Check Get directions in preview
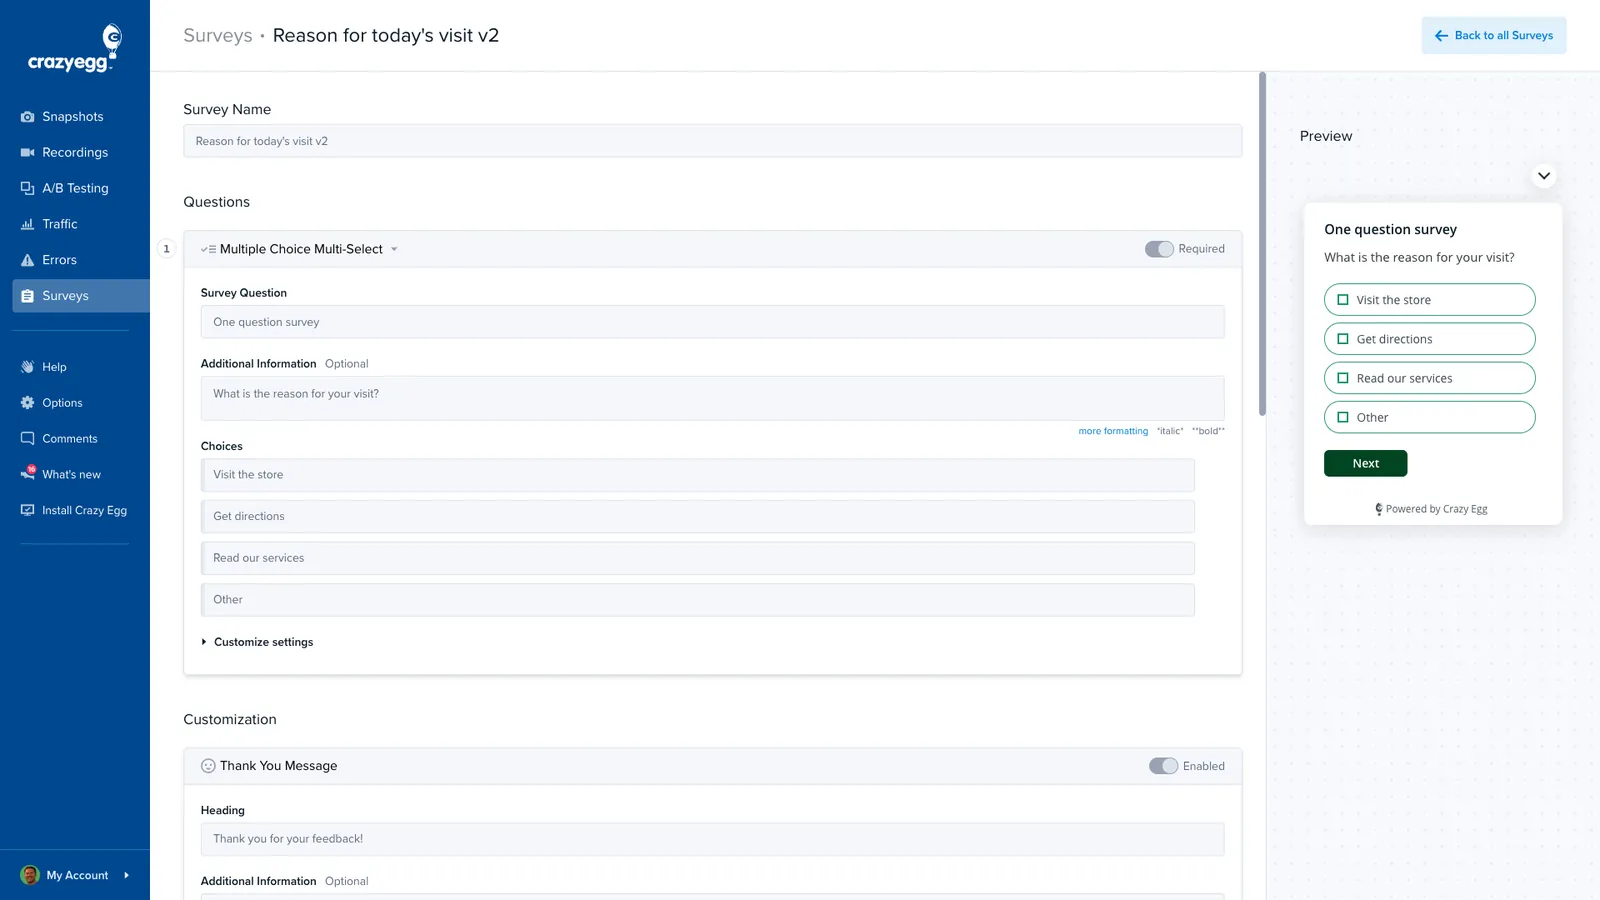Viewport: 1600px width, 900px height. [x=1343, y=339]
